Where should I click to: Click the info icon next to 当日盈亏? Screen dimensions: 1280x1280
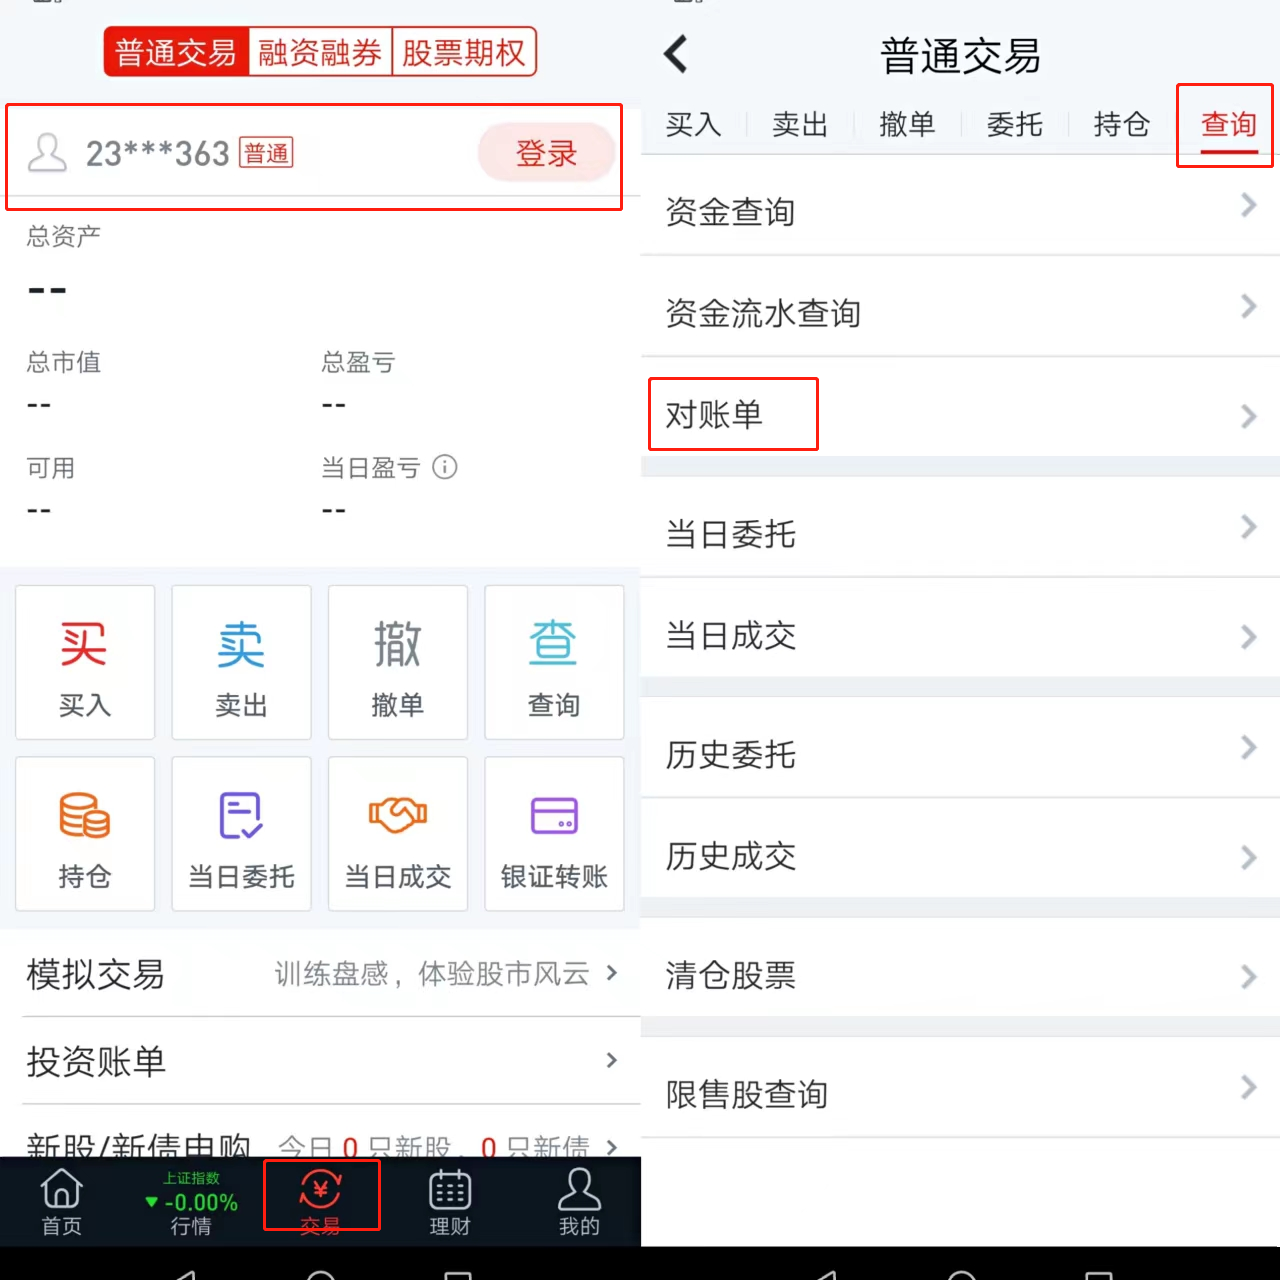tap(445, 467)
